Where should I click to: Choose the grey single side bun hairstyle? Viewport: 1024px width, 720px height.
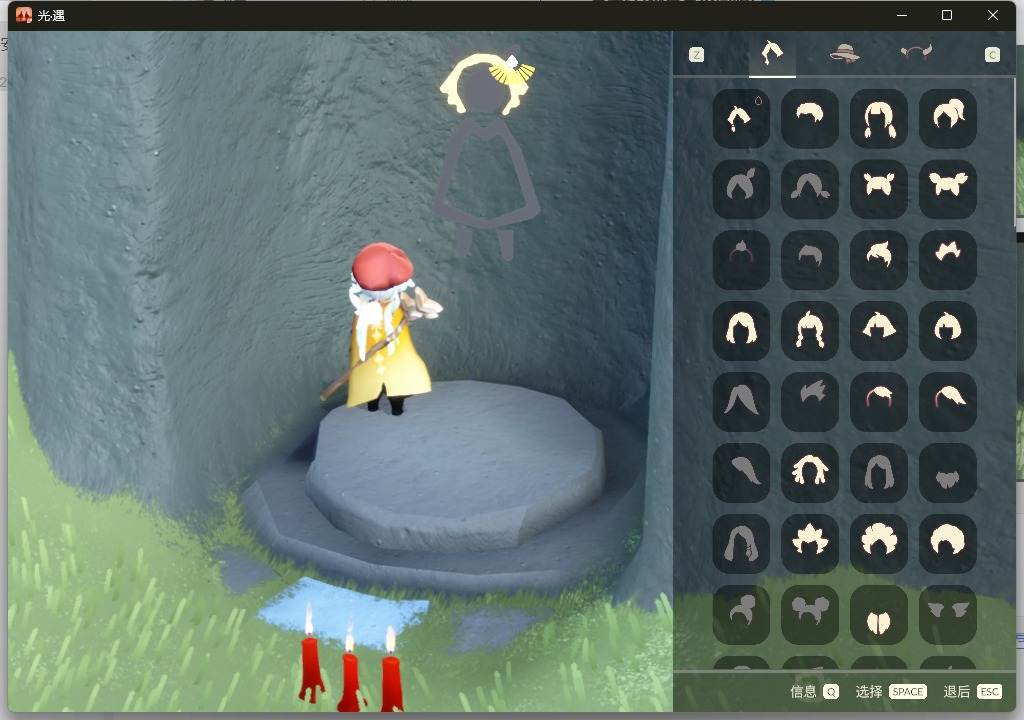coord(741,614)
